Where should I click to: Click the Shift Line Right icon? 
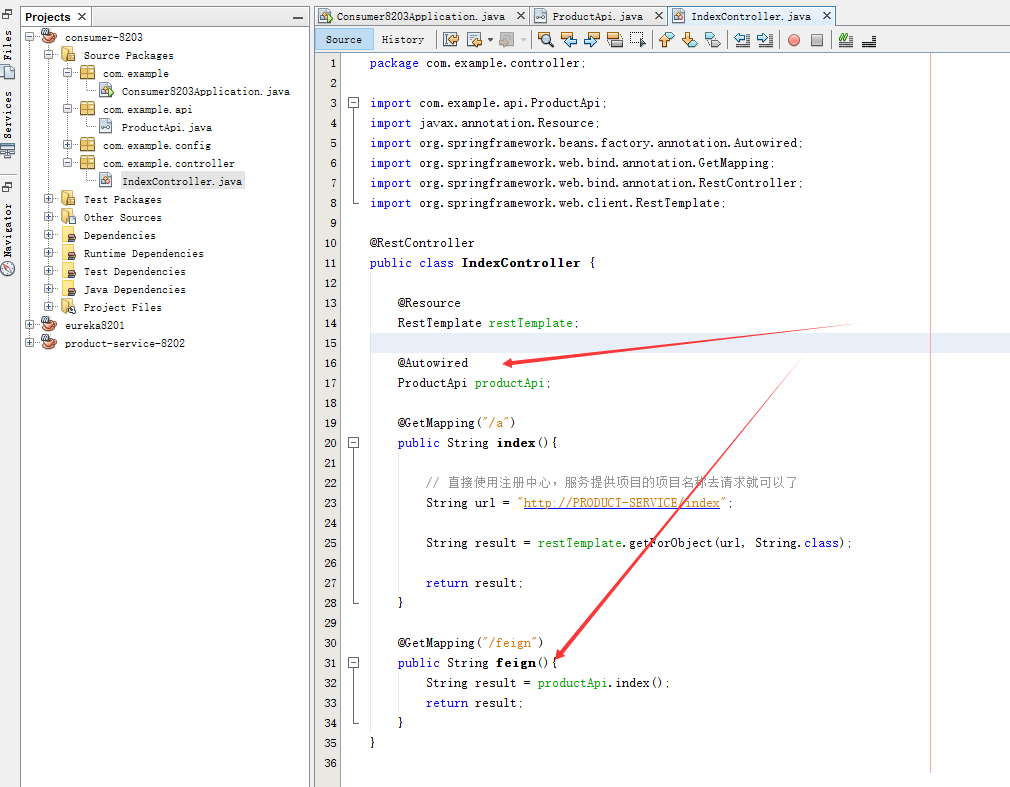[x=765, y=40]
